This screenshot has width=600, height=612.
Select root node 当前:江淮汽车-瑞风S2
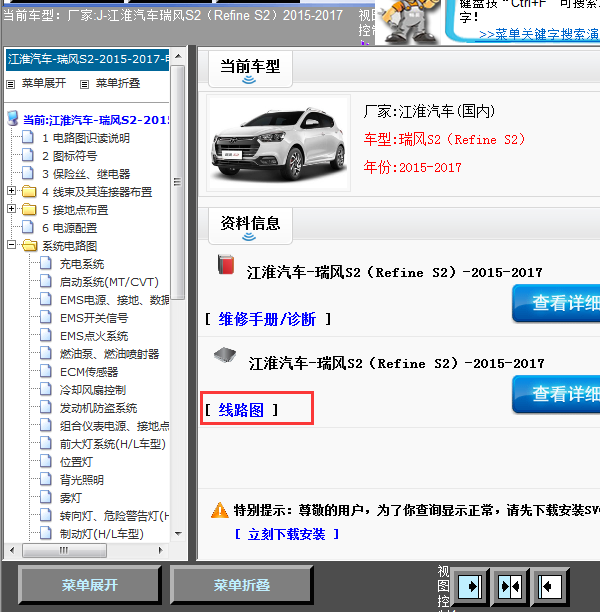(x=96, y=120)
